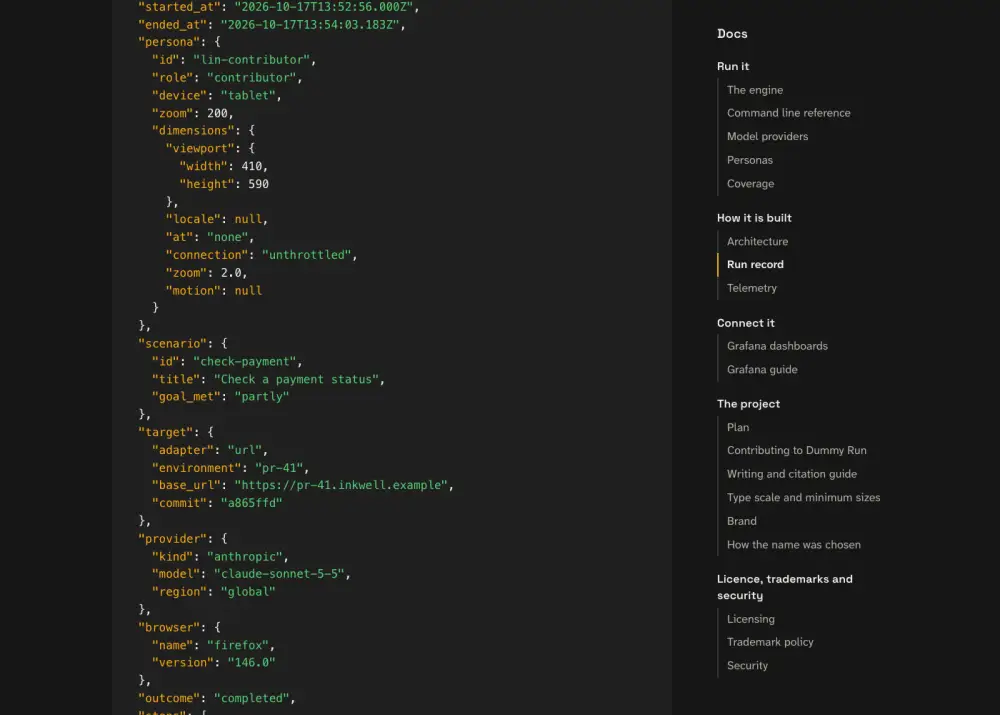Click the "Check a payment status" title

[296, 380]
